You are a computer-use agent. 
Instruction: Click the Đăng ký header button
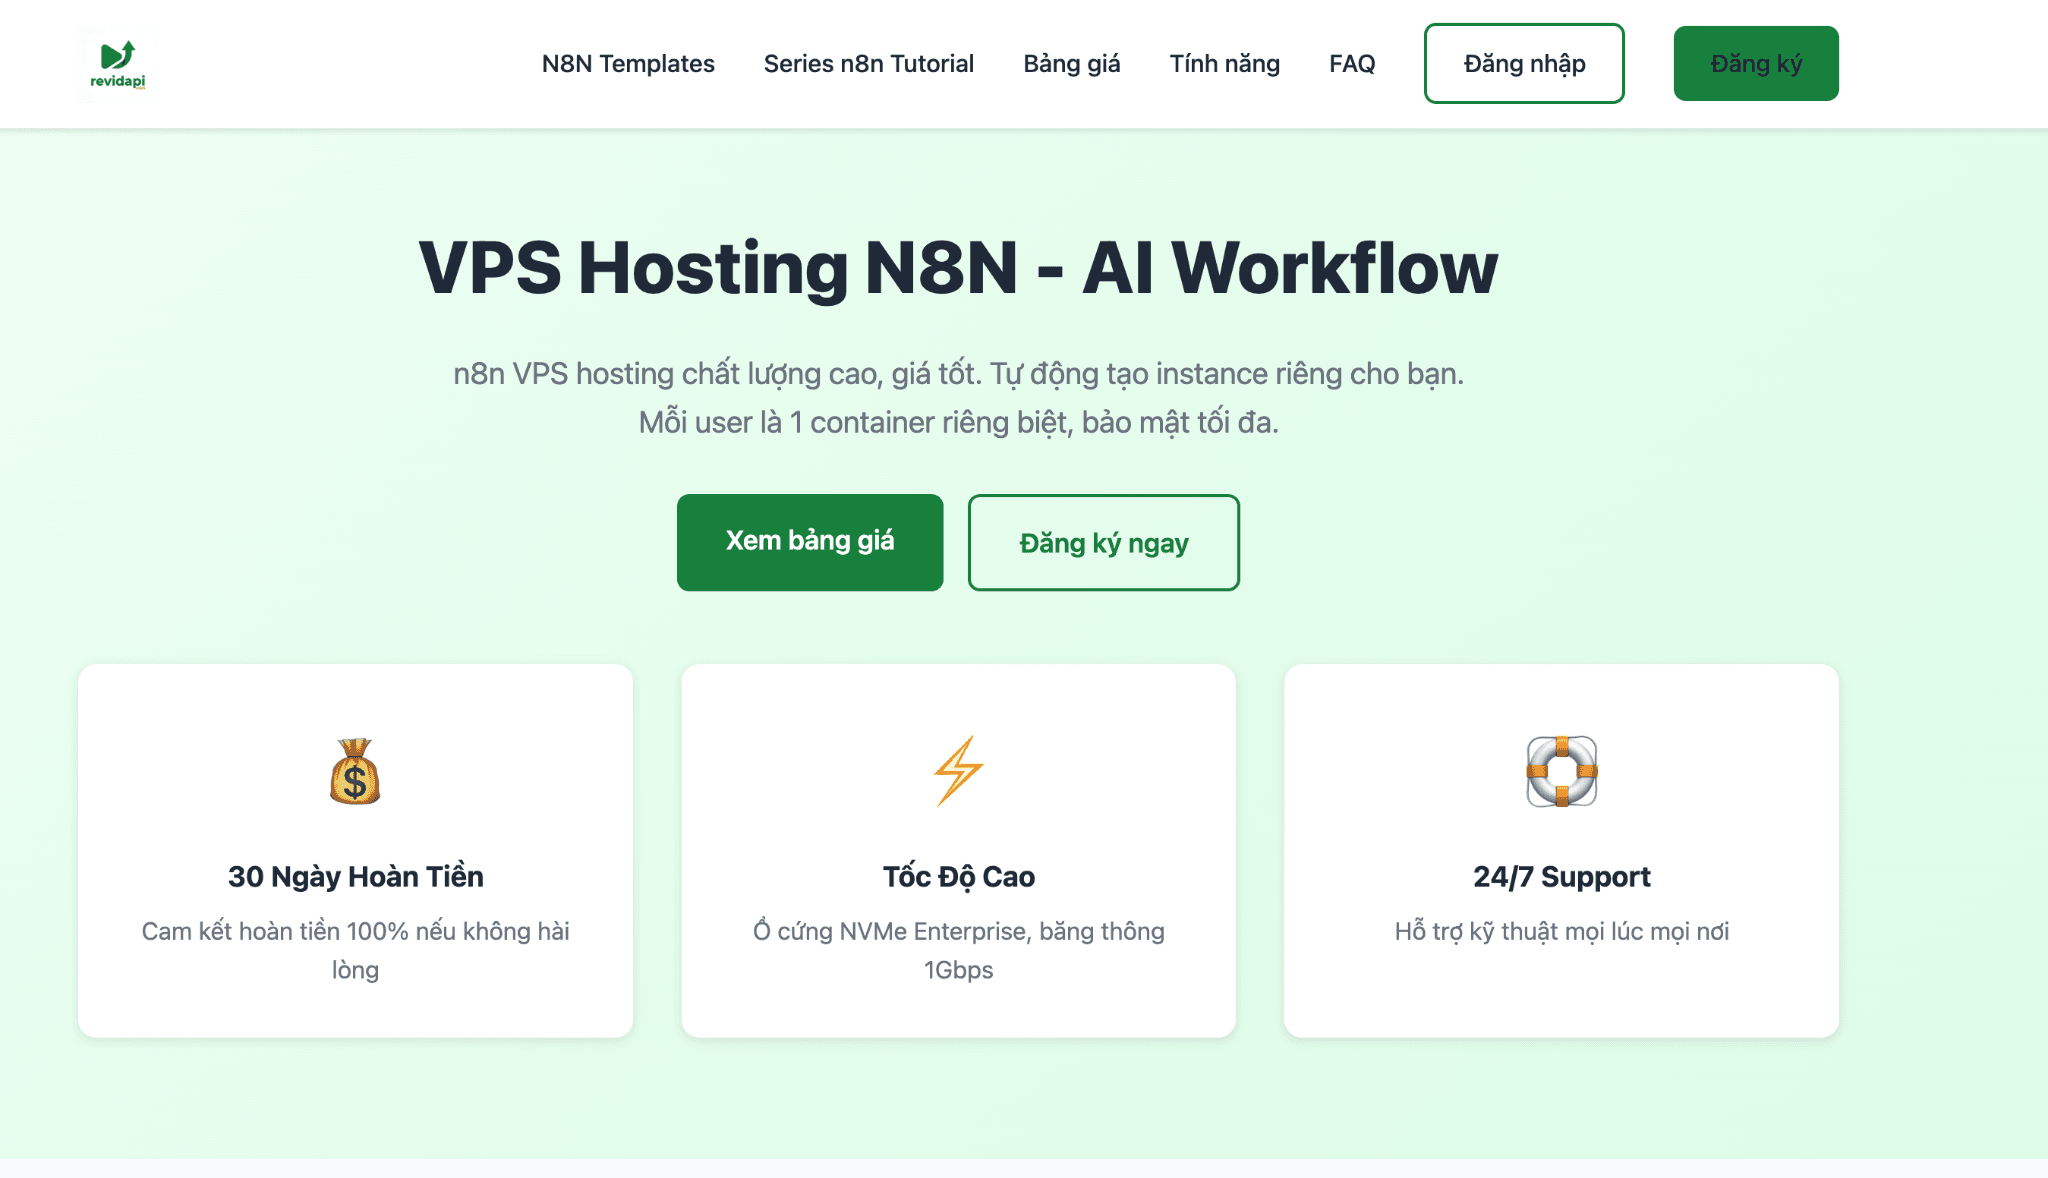[1756, 63]
